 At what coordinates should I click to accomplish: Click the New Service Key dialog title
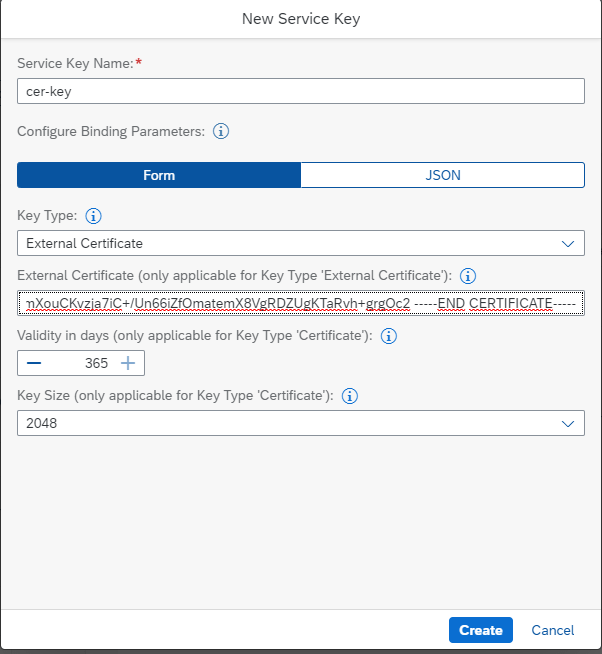[301, 18]
